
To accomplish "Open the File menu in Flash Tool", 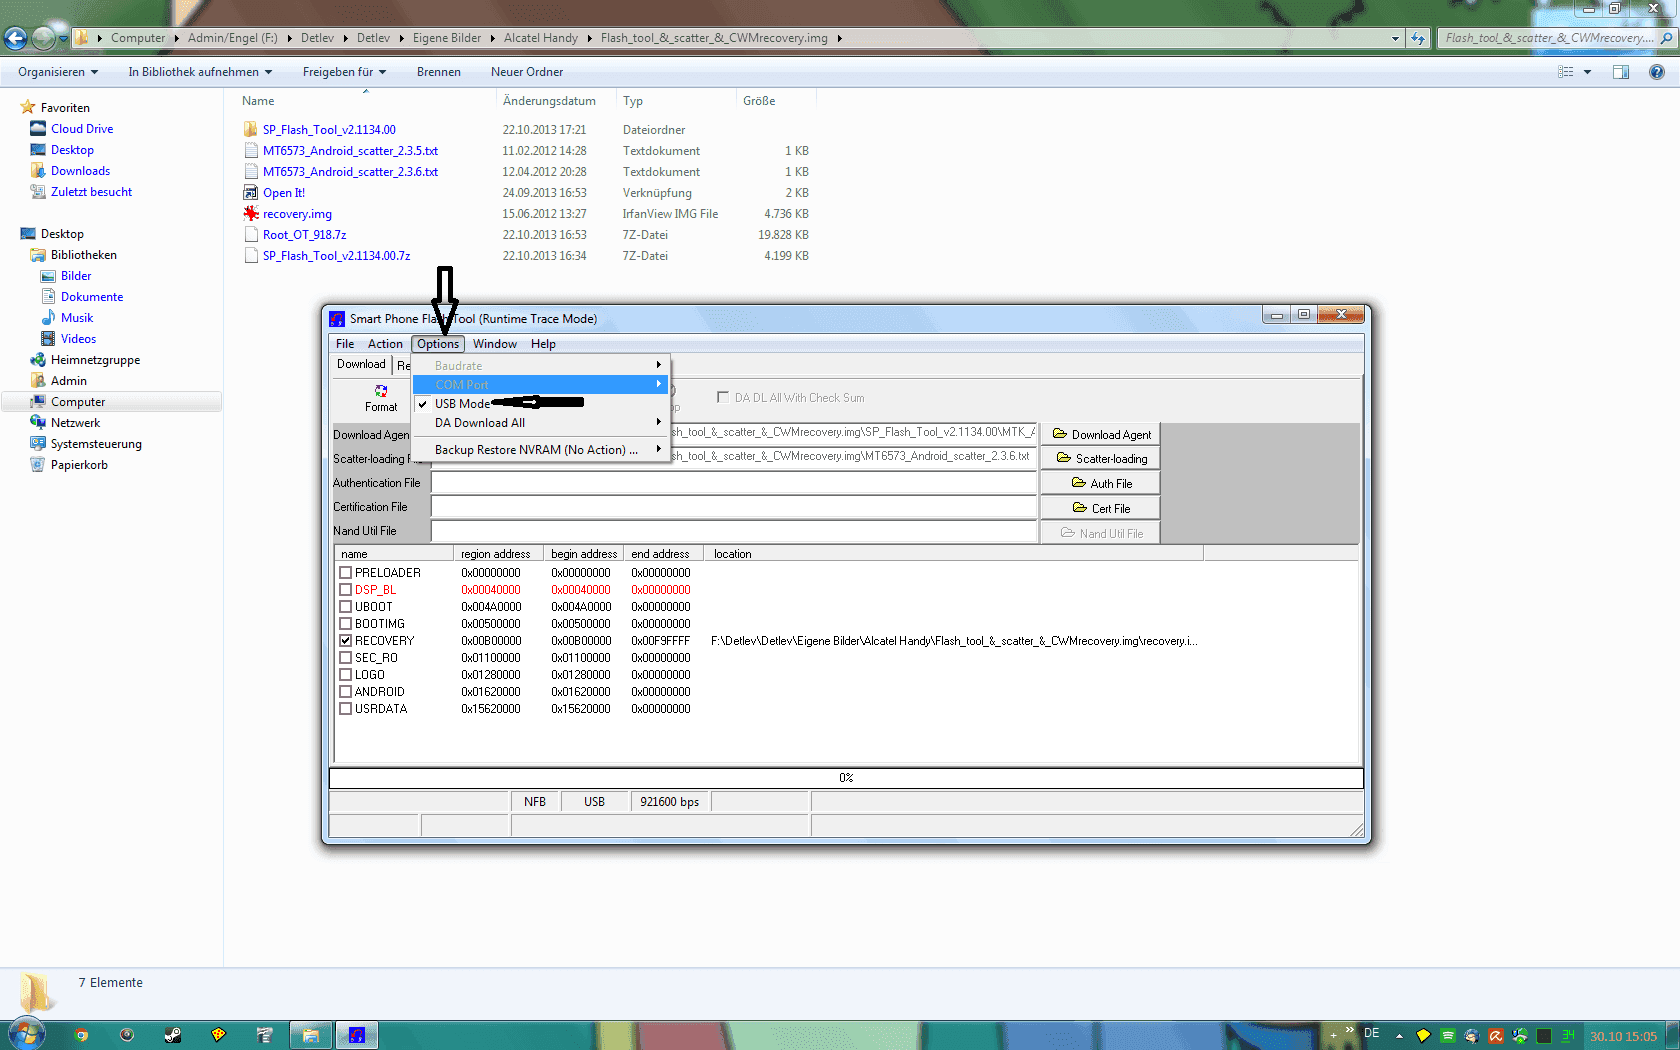I will pyautogui.click(x=345, y=344).
